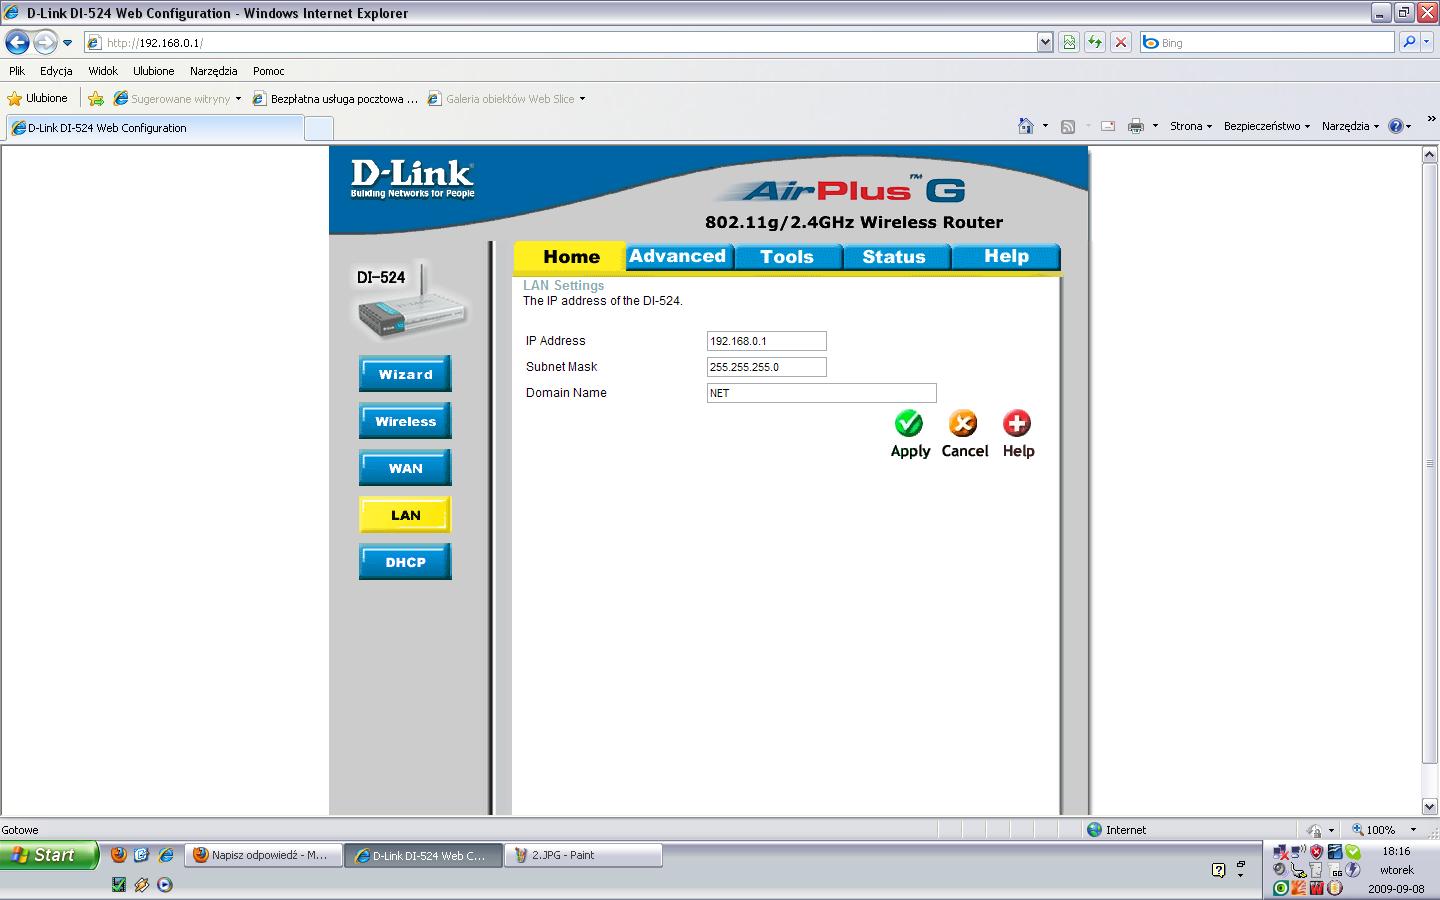Click the Bing search magnifier icon
This screenshot has width=1440, height=900.
click(1409, 43)
